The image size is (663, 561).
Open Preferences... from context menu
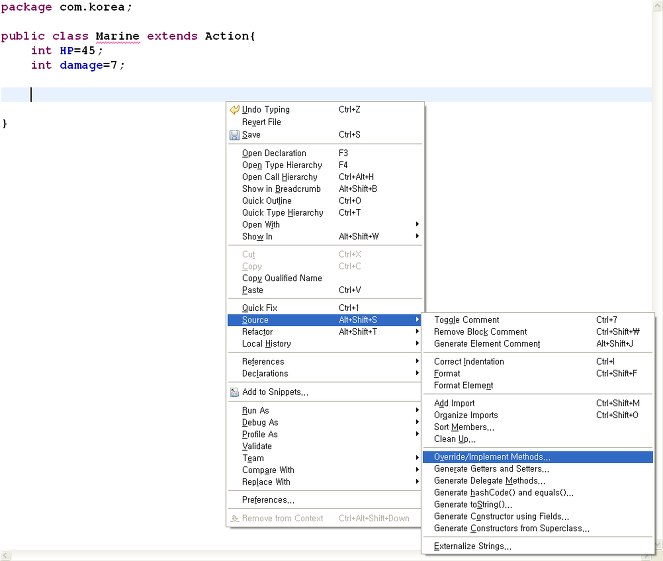point(325,500)
